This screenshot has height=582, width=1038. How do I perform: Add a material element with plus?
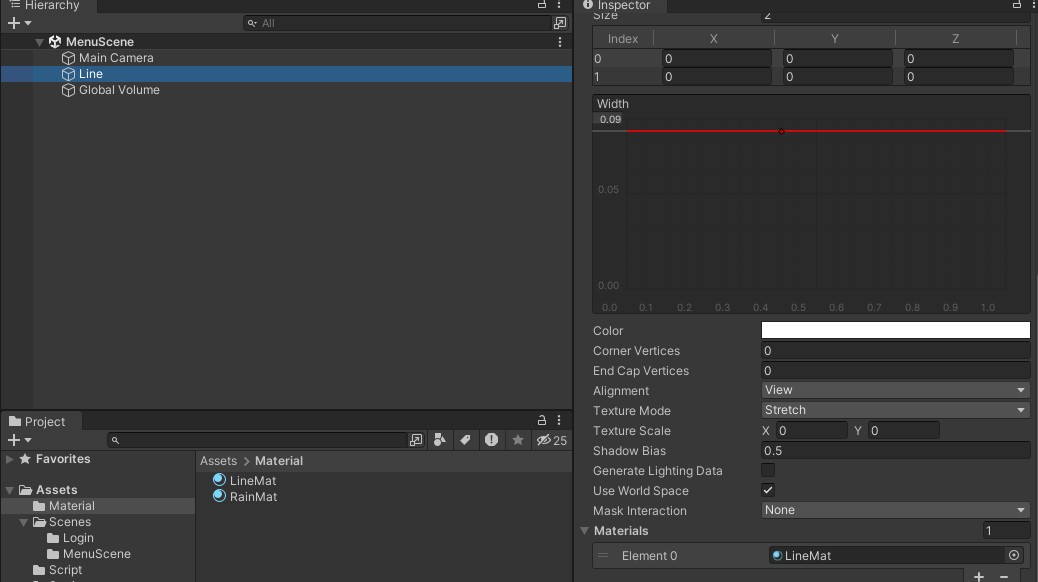tap(979, 577)
